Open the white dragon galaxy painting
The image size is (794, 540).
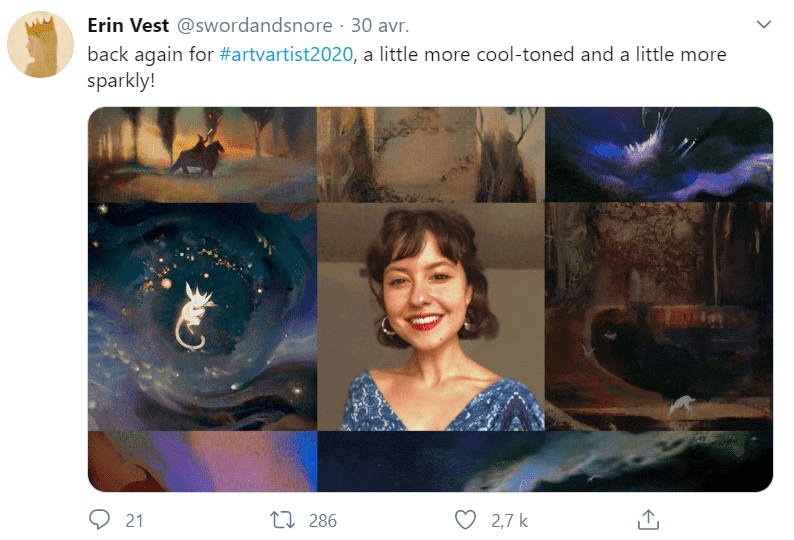202,317
